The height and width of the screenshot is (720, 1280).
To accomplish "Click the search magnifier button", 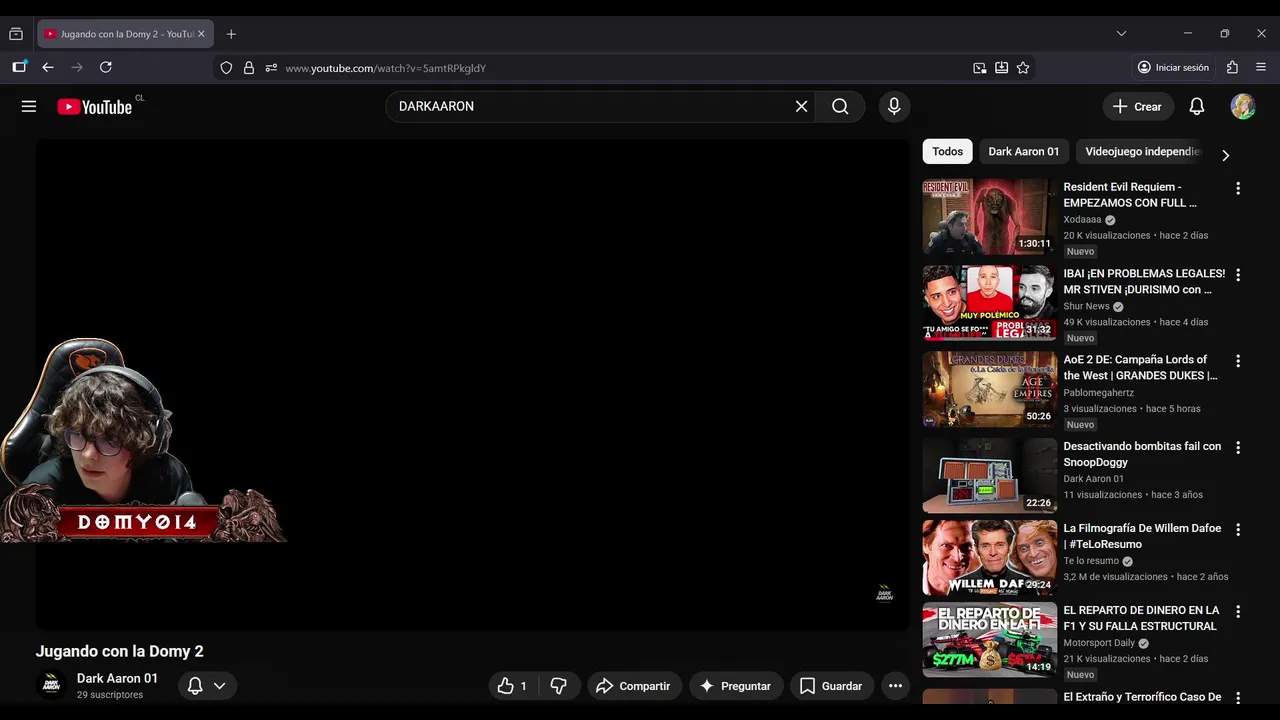I will (840, 106).
